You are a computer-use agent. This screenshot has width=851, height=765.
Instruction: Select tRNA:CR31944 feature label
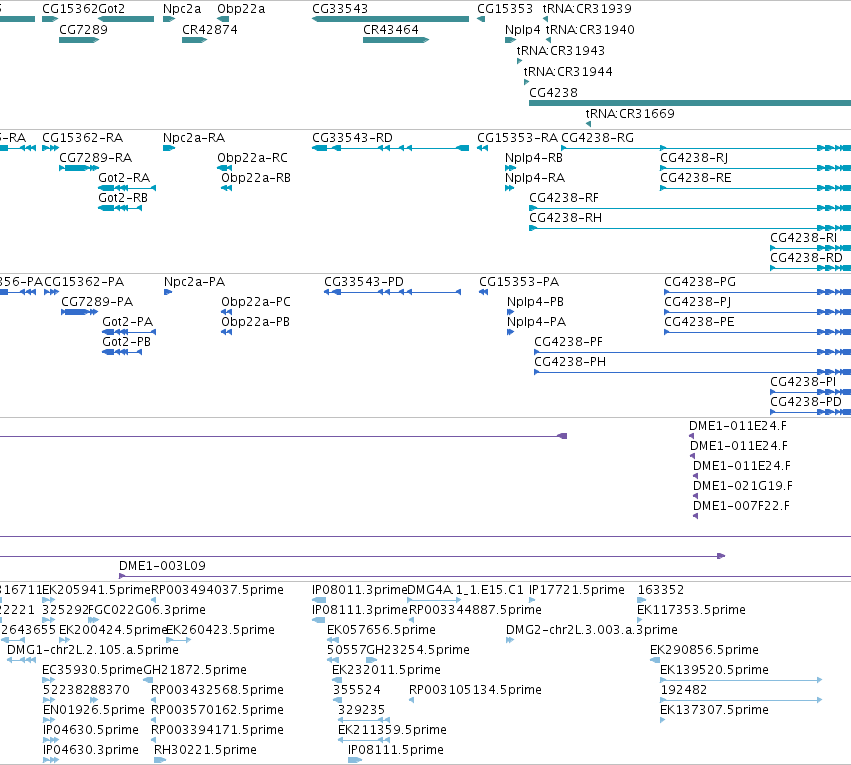pos(568,72)
